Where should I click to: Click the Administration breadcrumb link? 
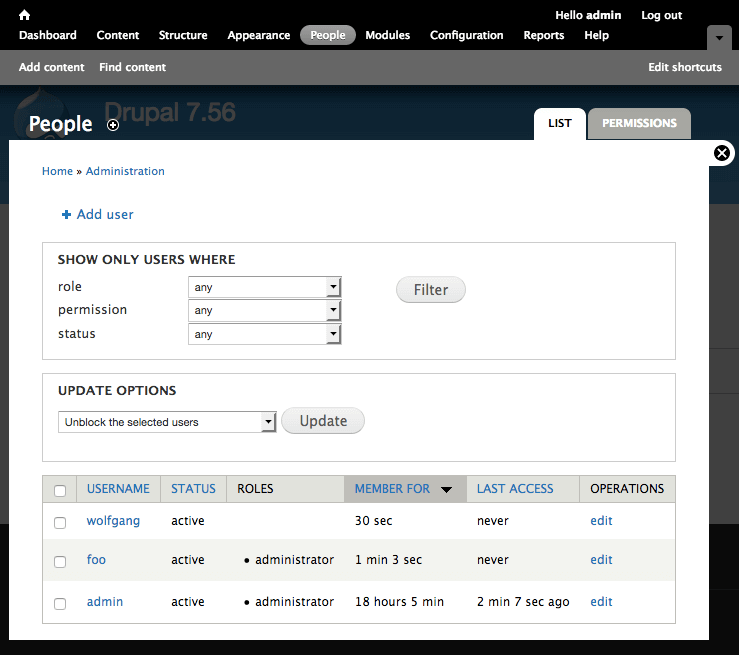coord(125,171)
